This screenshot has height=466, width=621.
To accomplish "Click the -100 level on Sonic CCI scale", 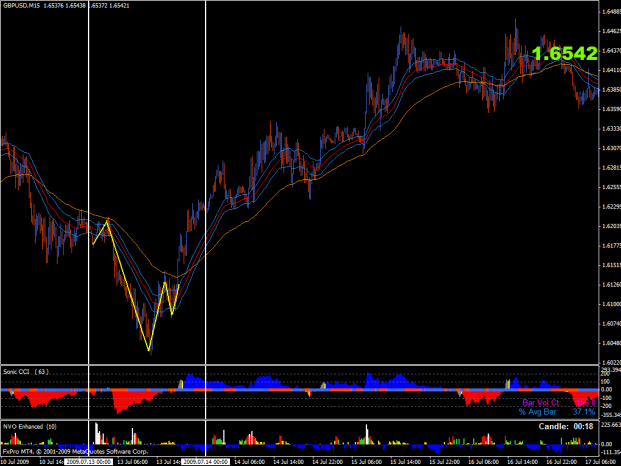I will click(x=606, y=398).
